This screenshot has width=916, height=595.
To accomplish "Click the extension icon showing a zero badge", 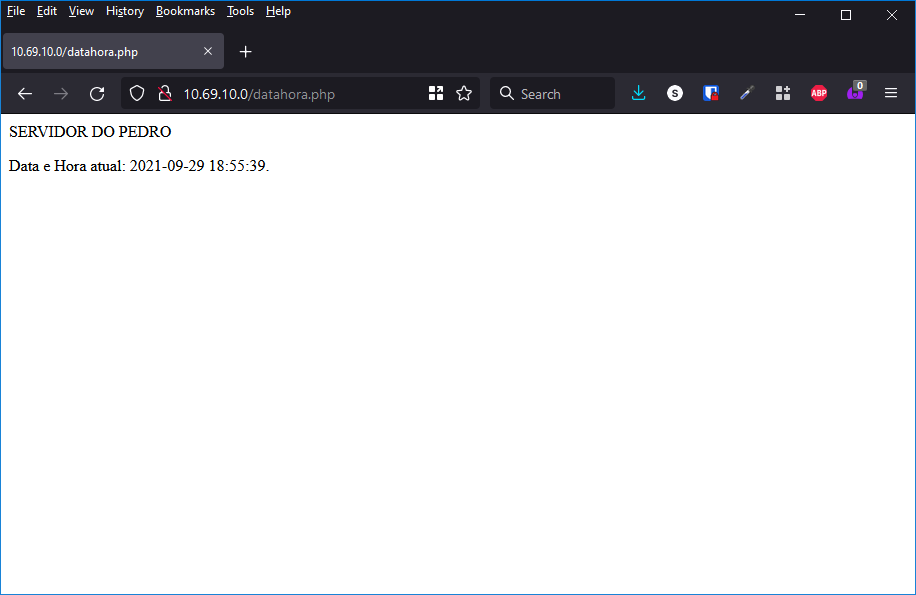I will (854, 93).
